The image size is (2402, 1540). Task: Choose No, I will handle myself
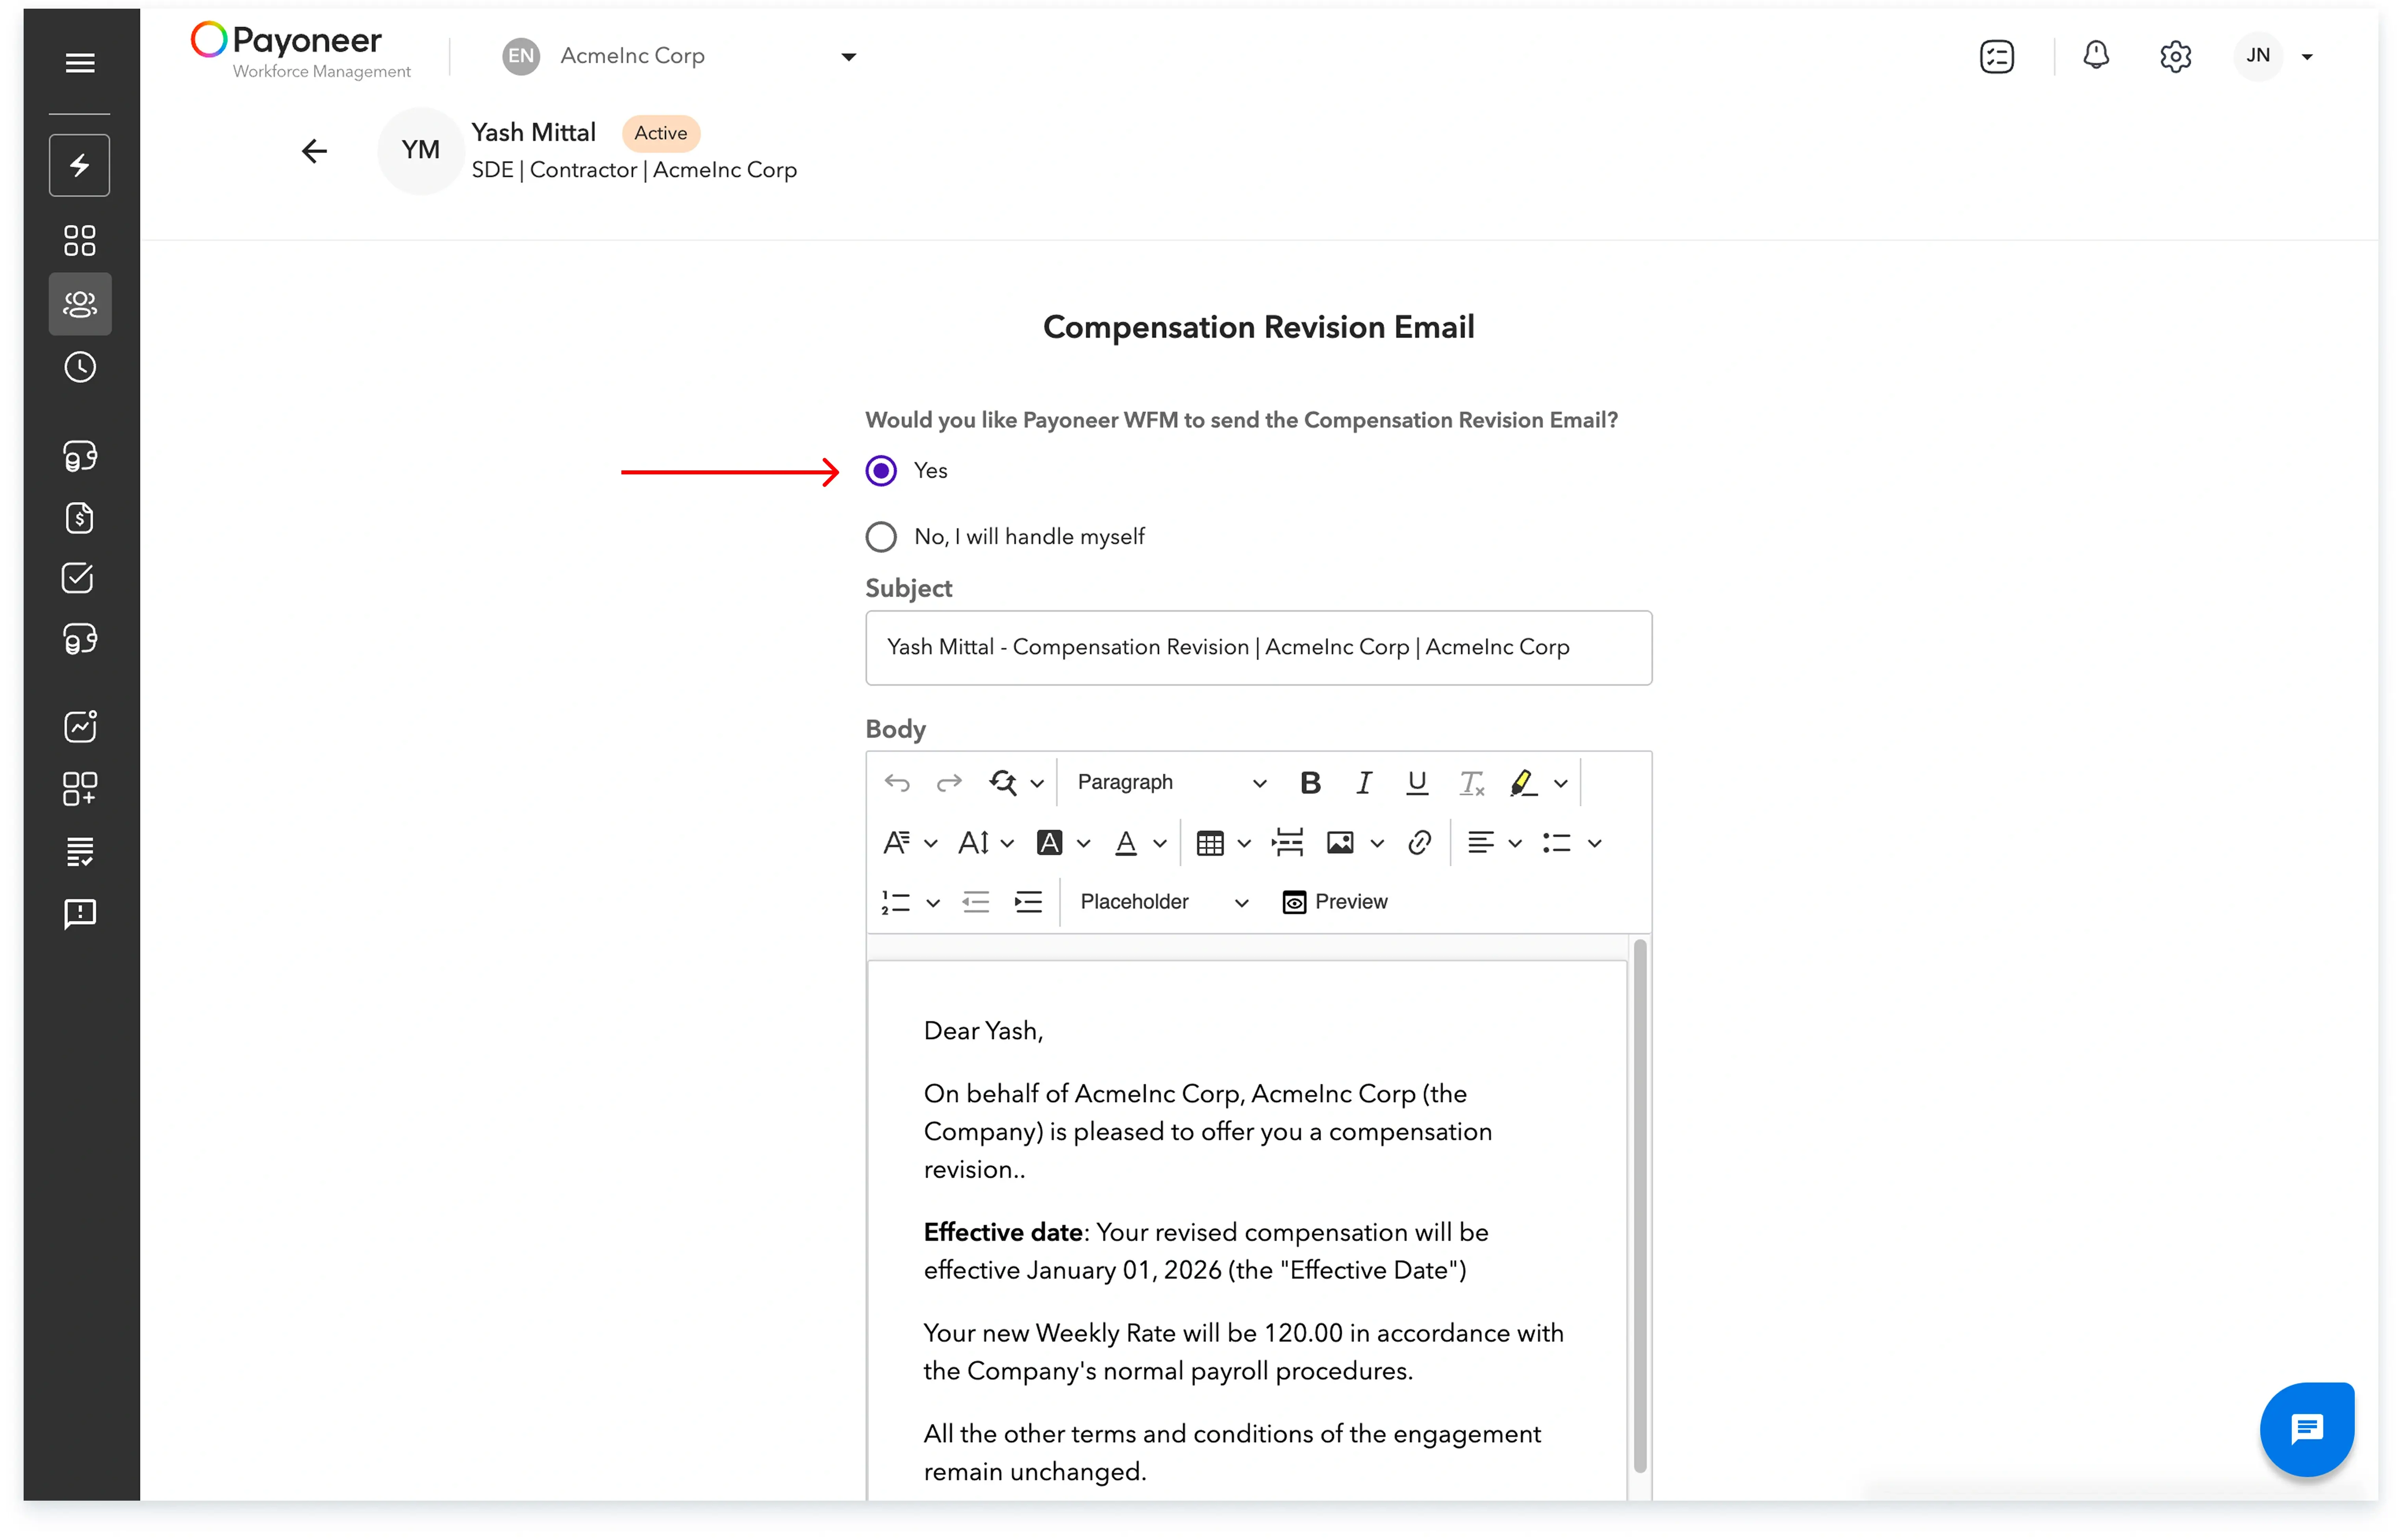[x=881, y=537]
